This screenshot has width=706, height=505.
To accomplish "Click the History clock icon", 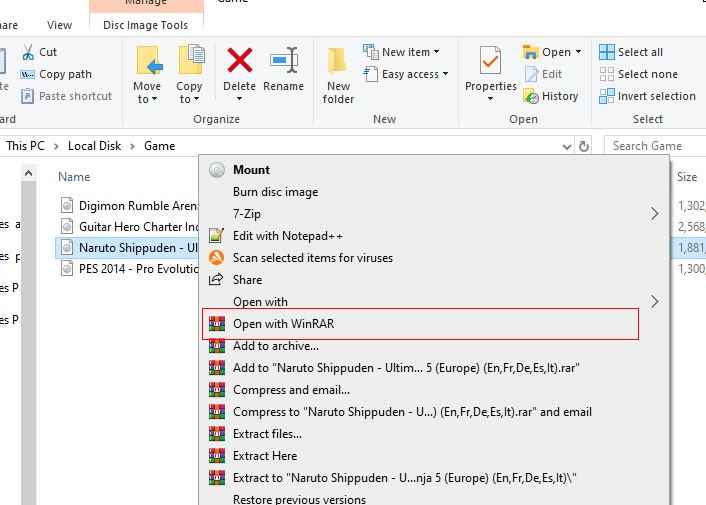I will point(531,96).
